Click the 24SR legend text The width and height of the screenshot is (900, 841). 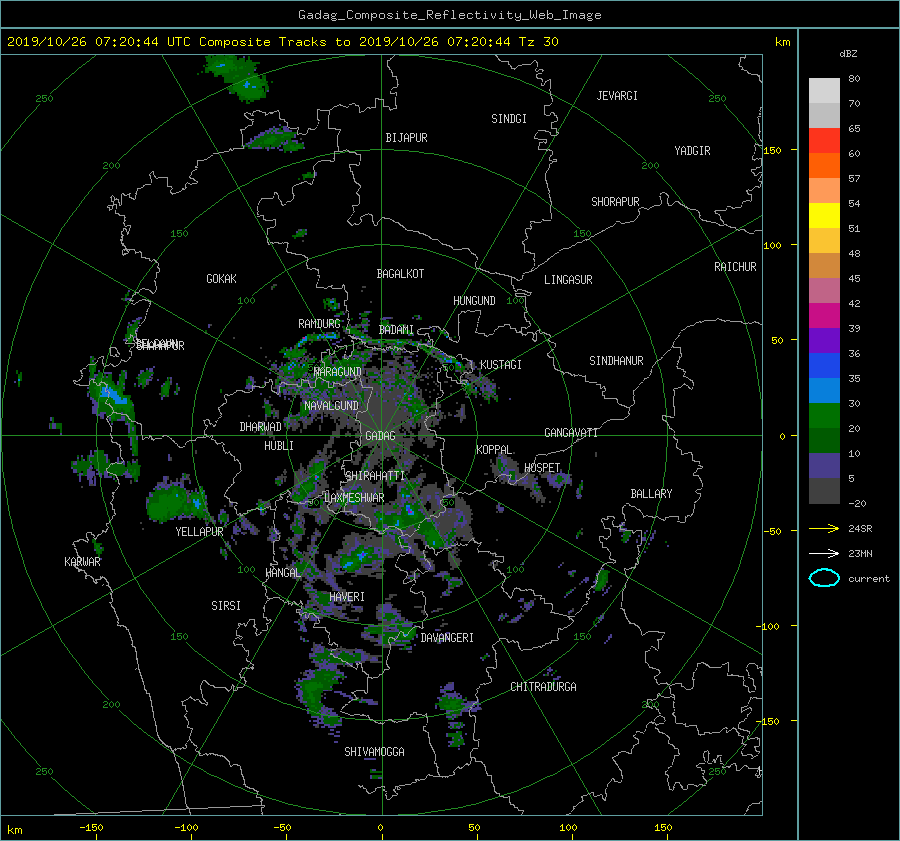click(x=860, y=529)
